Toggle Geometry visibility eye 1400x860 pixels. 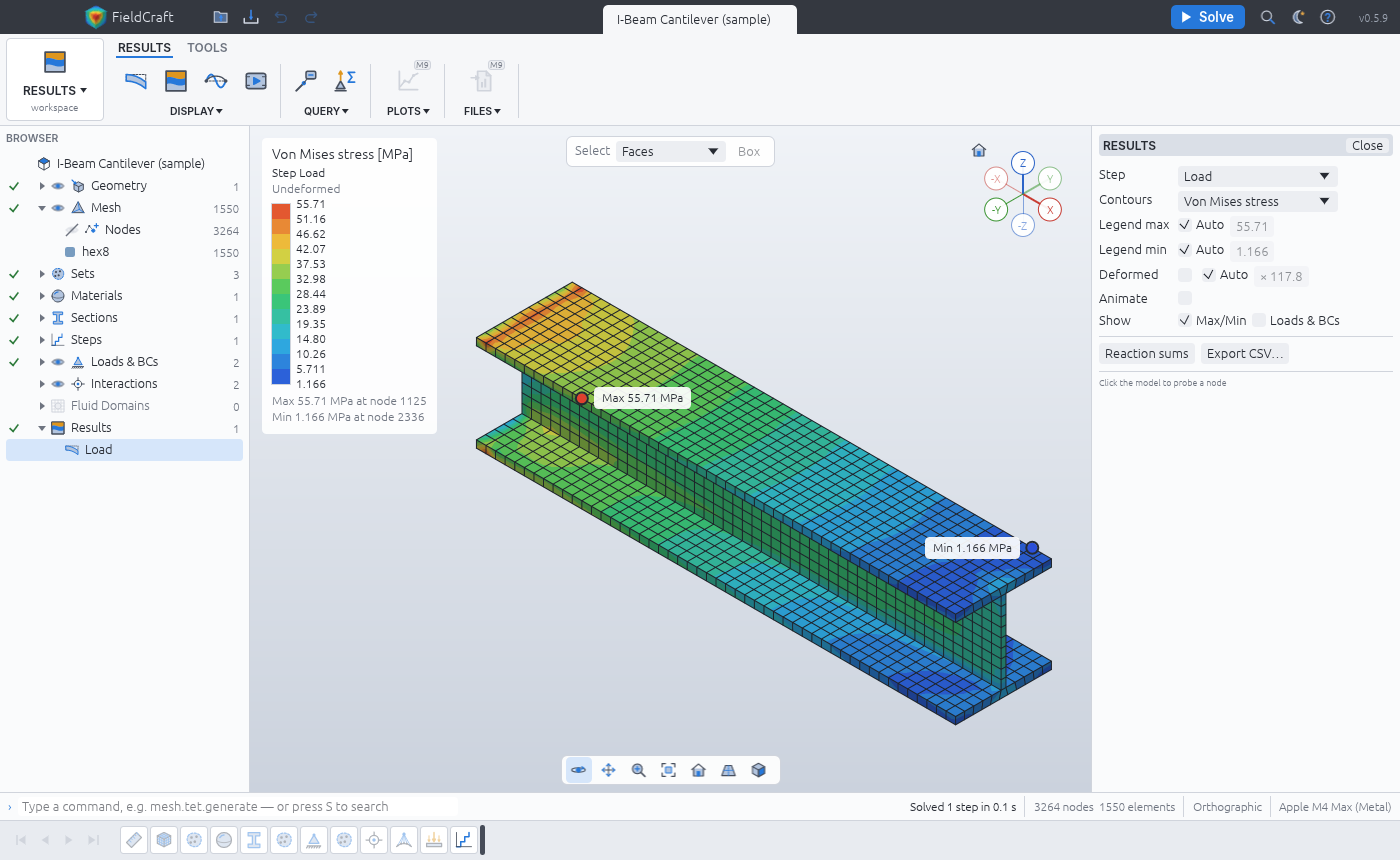pyautogui.click(x=58, y=186)
